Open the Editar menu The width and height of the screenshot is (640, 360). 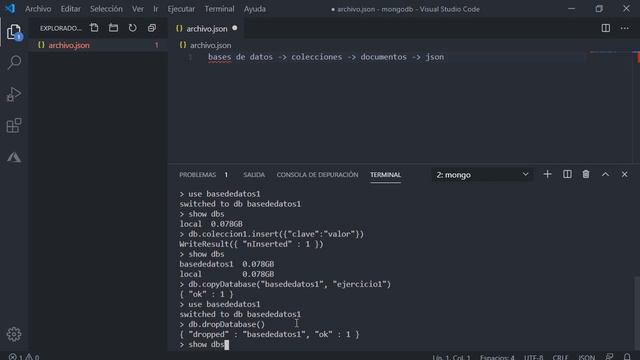pyautogui.click(x=71, y=9)
